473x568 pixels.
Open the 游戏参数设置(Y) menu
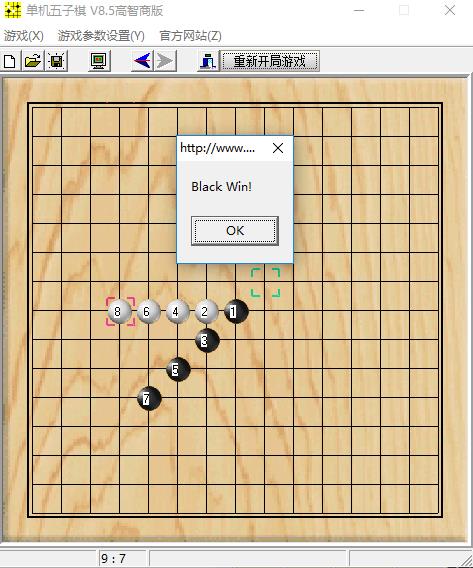(x=101, y=36)
